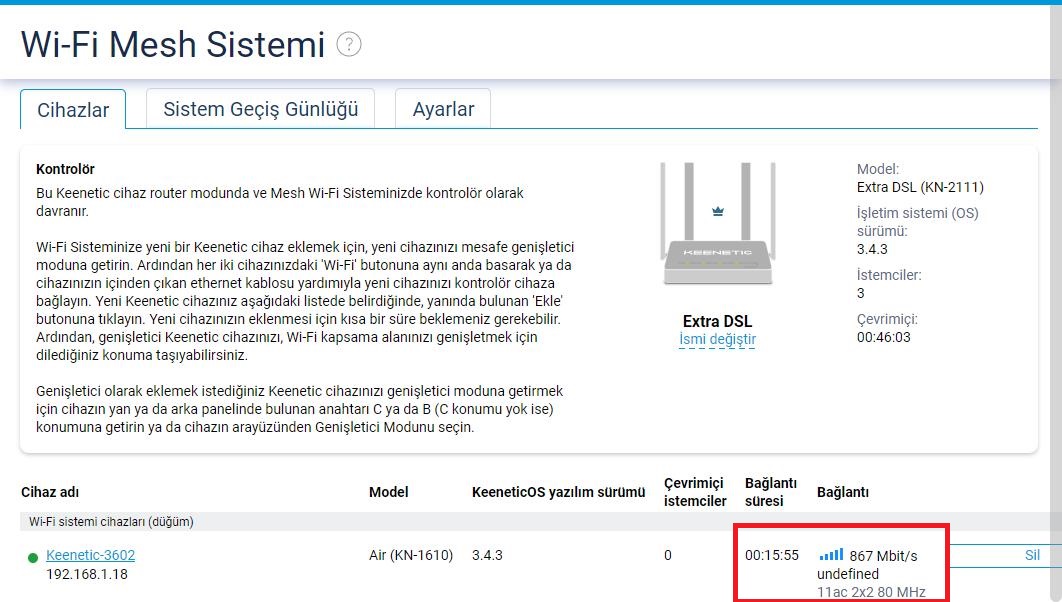Open the Ayarlar tab
1062x602 pixels.
[x=443, y=108]
